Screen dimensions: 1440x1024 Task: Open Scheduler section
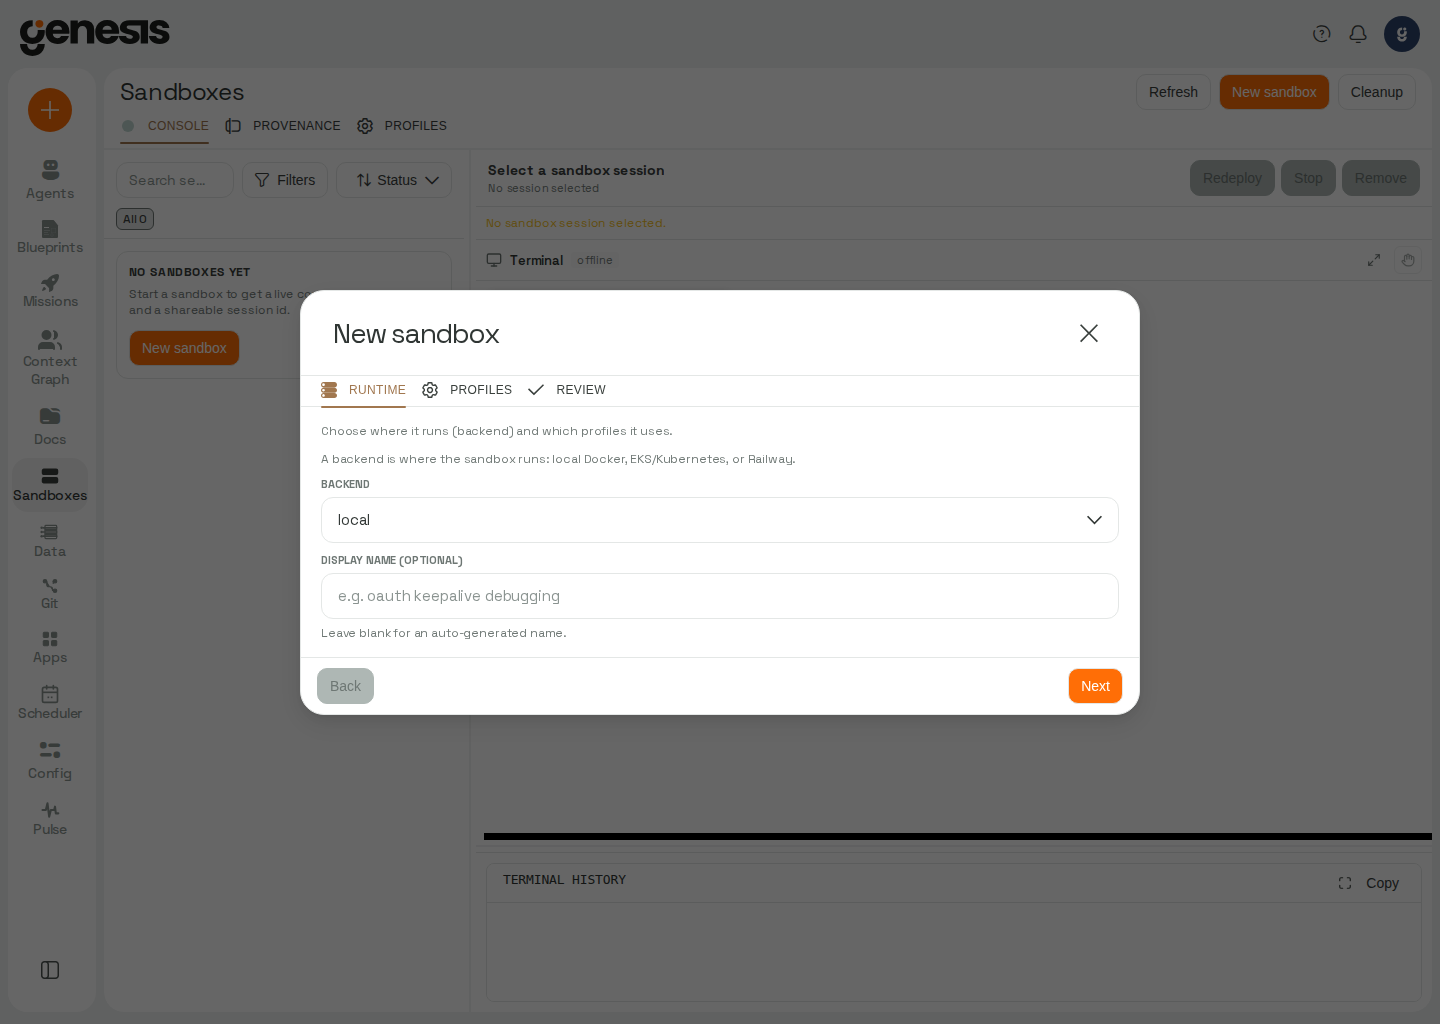pyautogui.click(x=50, y=703)
